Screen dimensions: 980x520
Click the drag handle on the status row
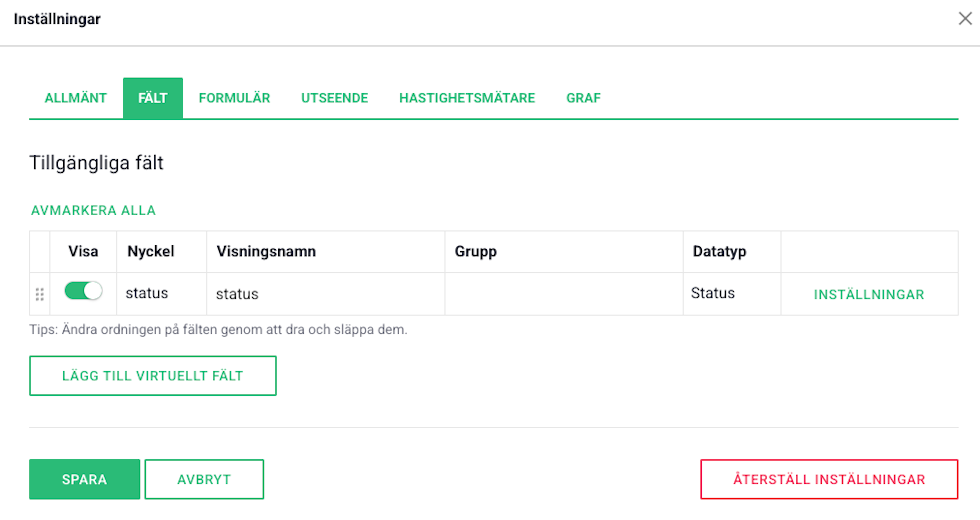point(40,294)
